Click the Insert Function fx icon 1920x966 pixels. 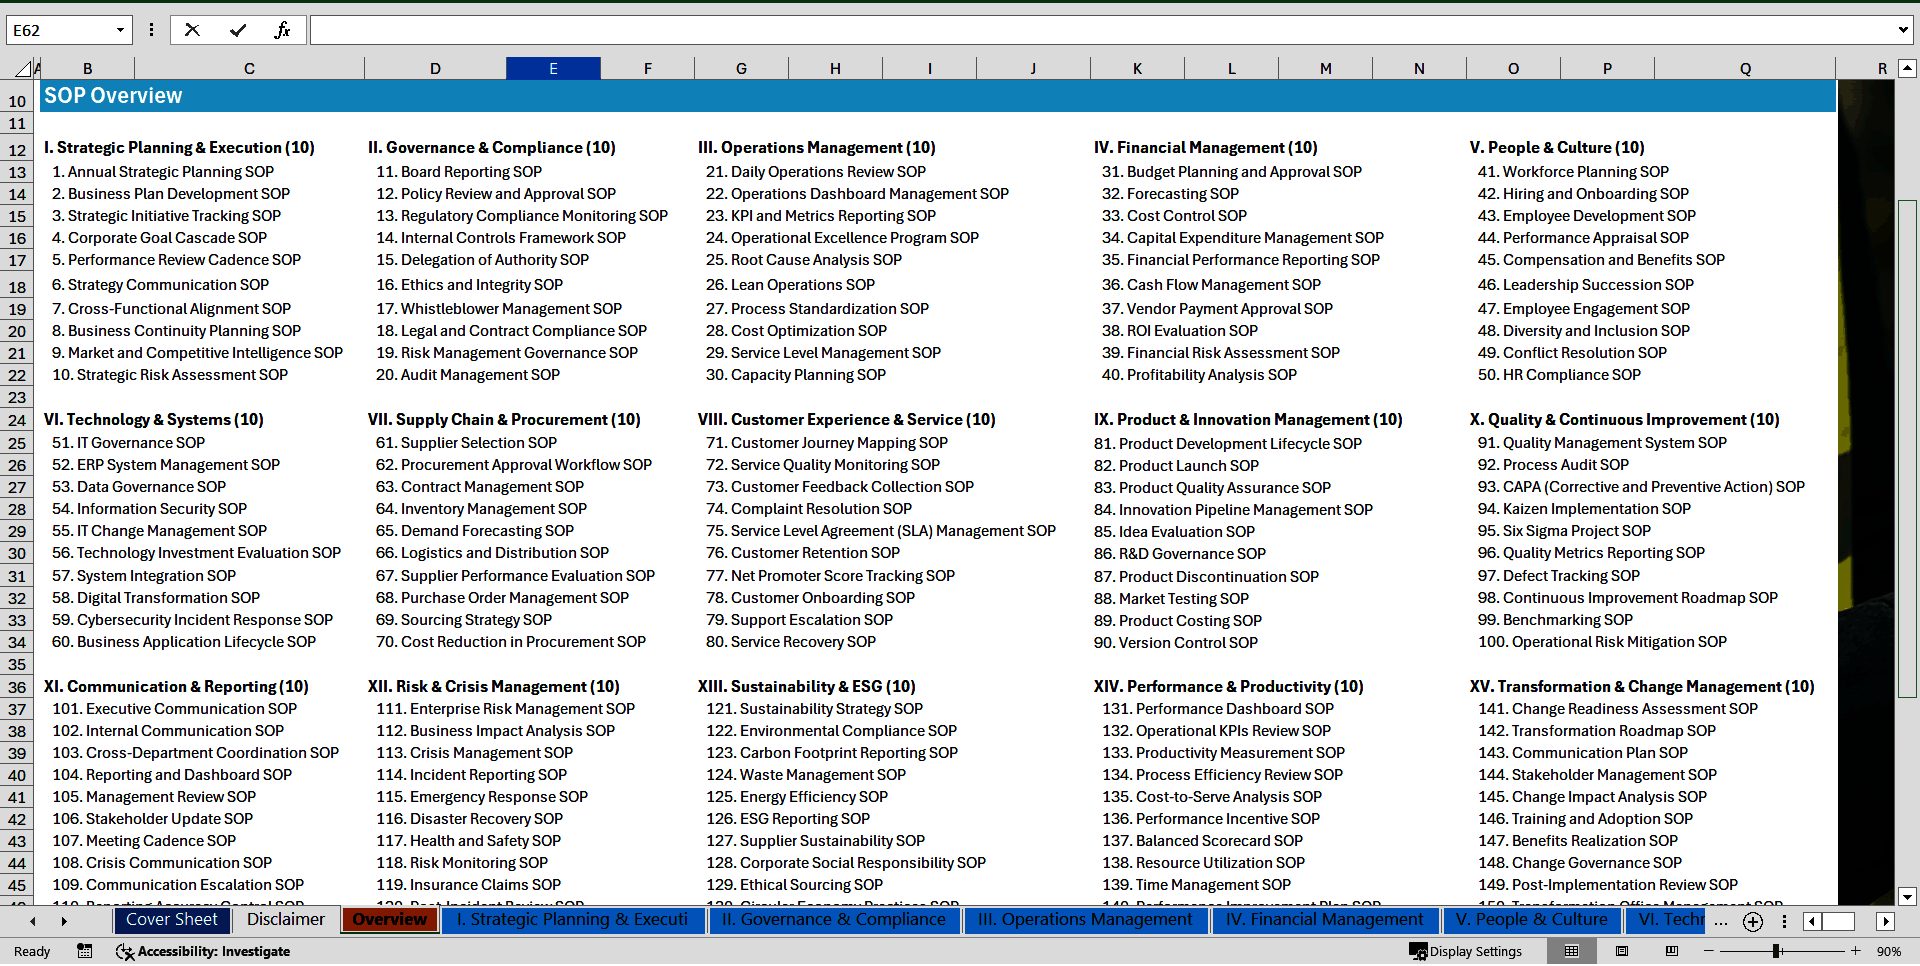tap(282, 30)
